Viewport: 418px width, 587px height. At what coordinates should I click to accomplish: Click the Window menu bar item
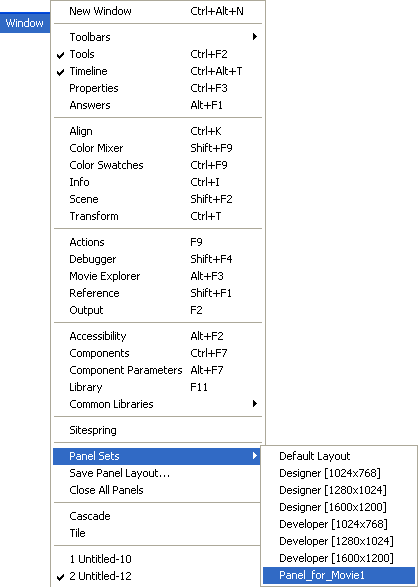coord(25,23)
